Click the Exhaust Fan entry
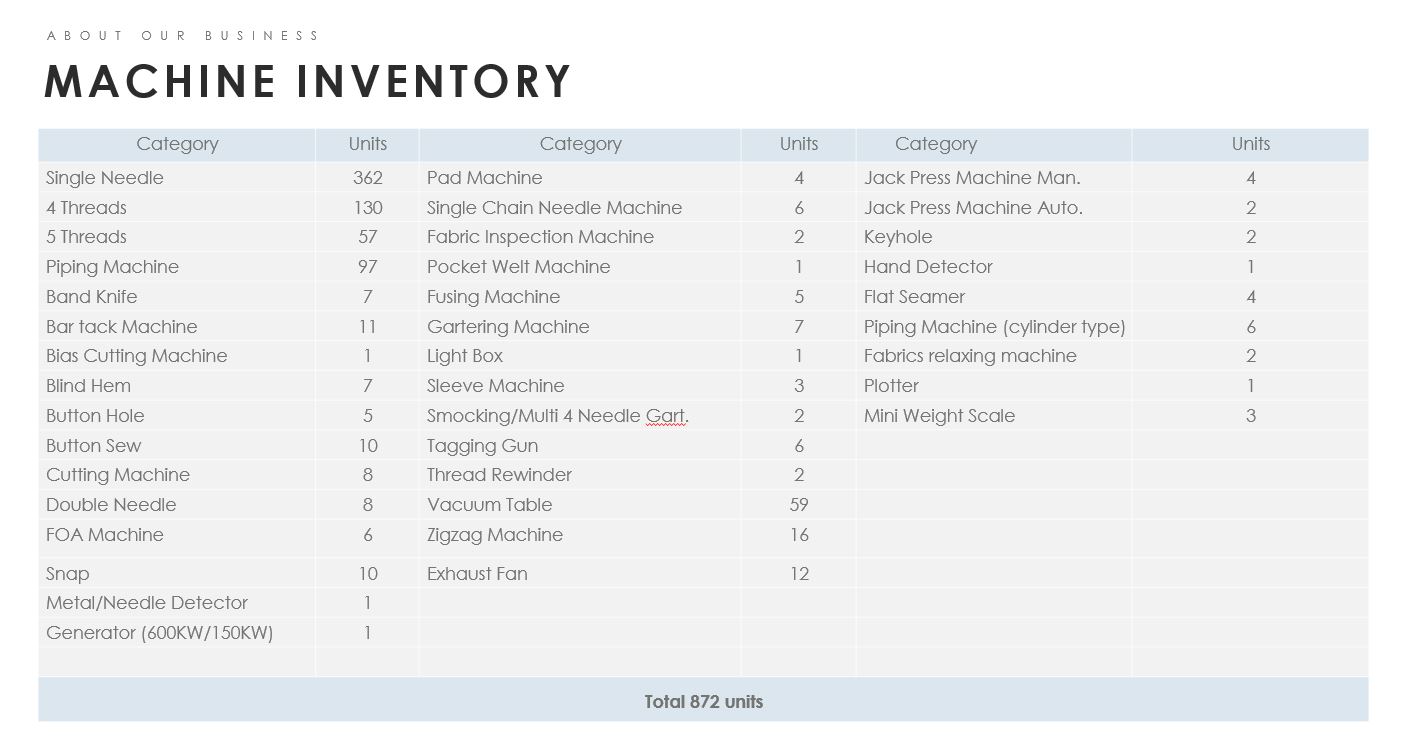 point(477,574)
